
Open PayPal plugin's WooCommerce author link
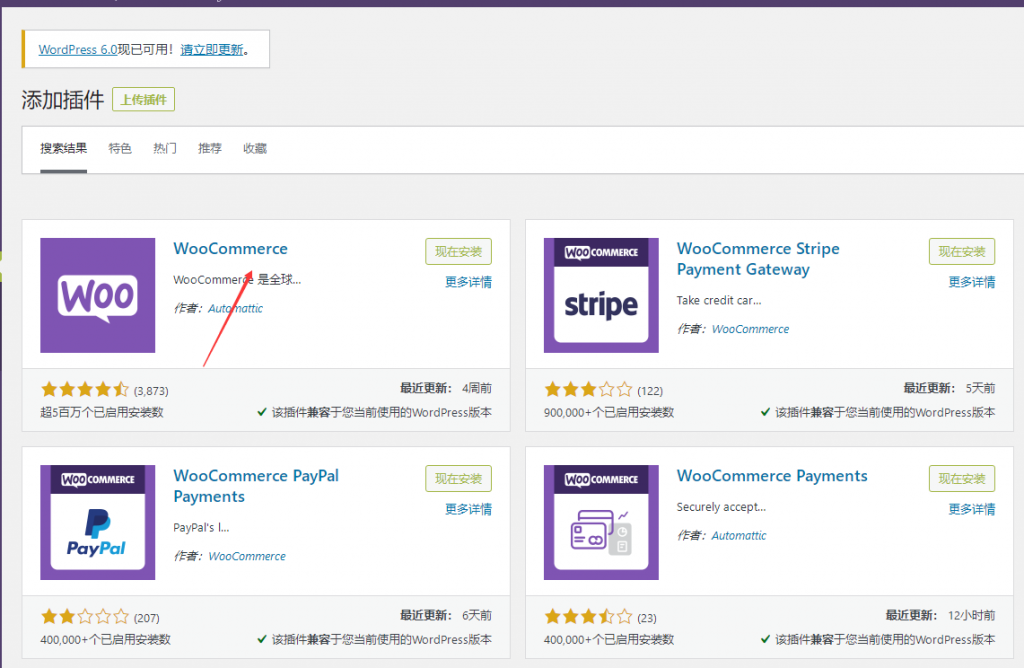(247, 556)
